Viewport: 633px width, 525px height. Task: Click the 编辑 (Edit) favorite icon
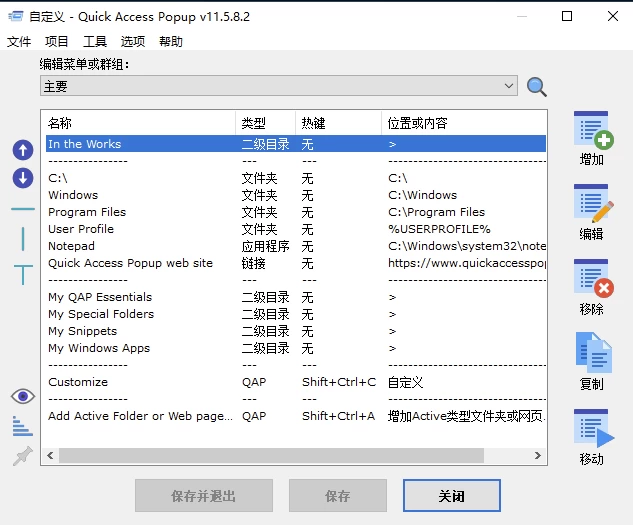click(x=593, y=205)
